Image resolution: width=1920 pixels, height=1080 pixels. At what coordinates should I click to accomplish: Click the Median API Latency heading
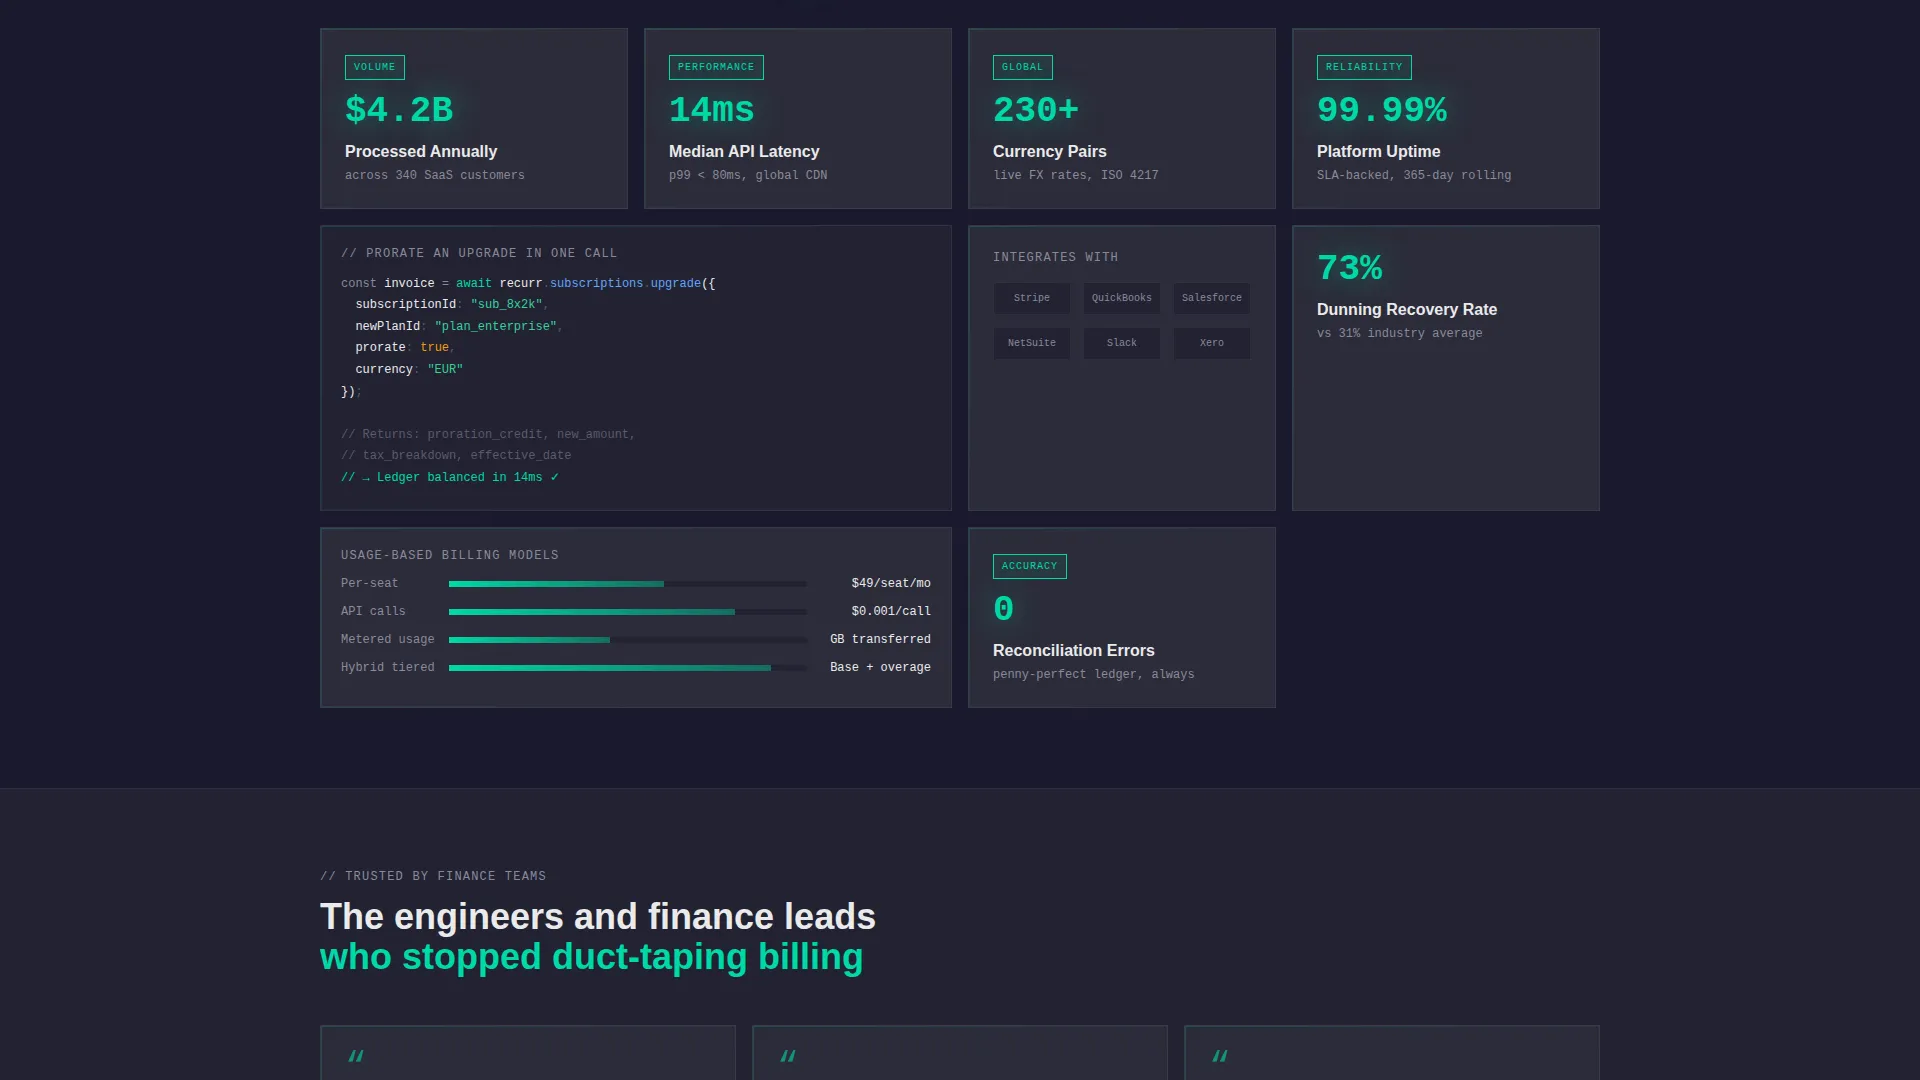[744, 151]
